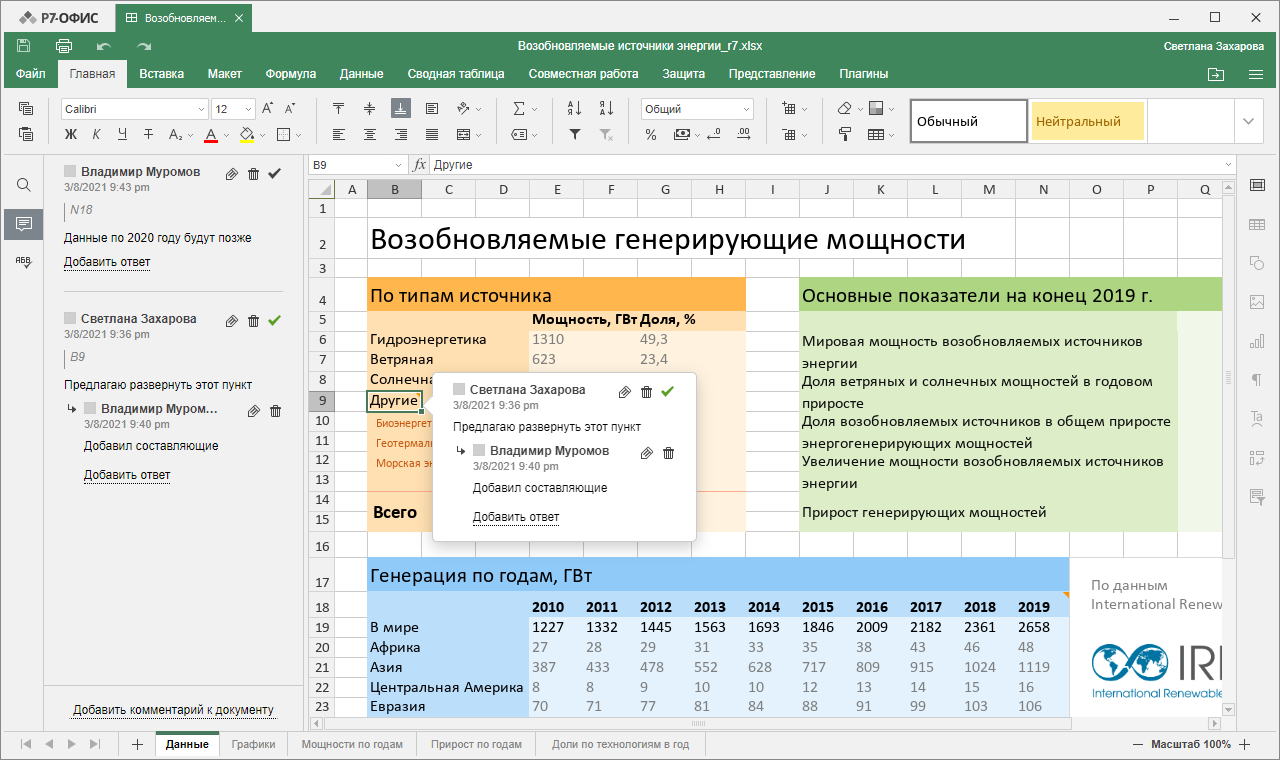Sort ascending with the A-Я sort icon

[574, 109]
